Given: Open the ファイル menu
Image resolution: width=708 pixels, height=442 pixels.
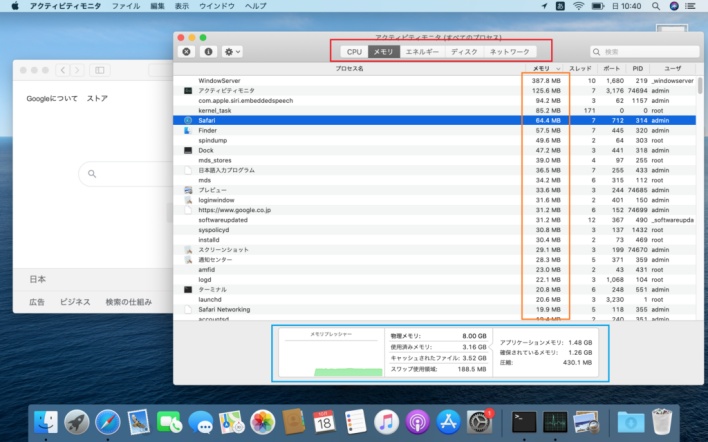Looking at the screenshot, I should click(126, 6).
